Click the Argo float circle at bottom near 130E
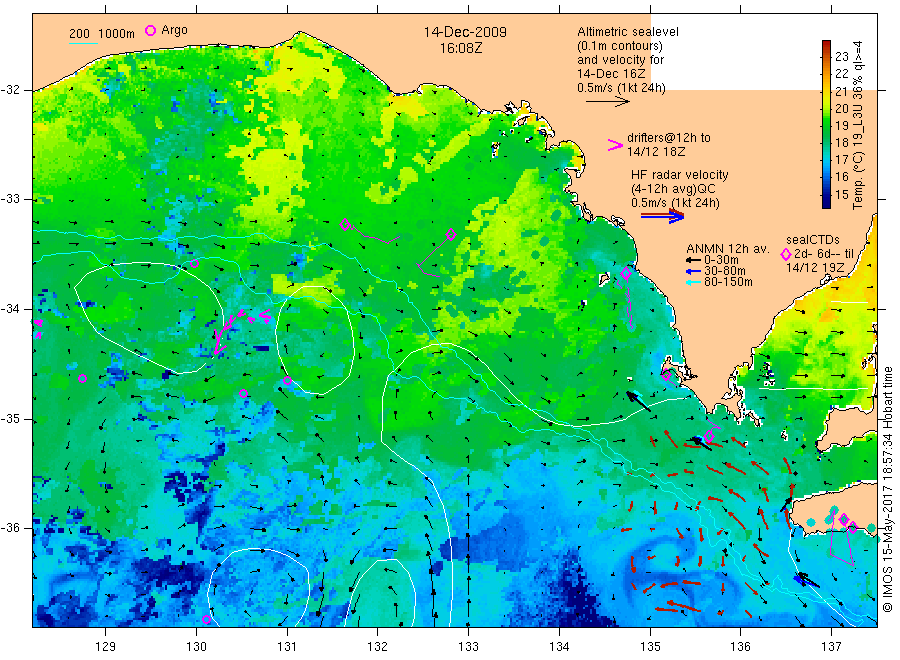This screenshot has height=660, width=900. pos(207,619)
